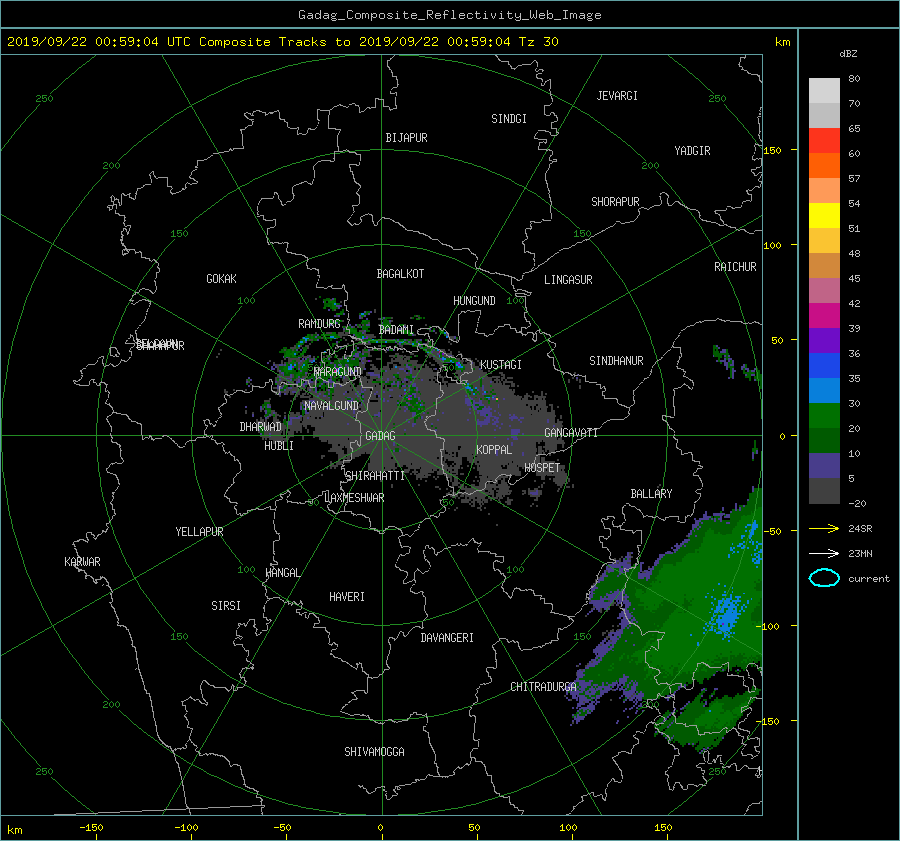
Task: Click the GADAG radar center label
Action: (x=381, y=436)
